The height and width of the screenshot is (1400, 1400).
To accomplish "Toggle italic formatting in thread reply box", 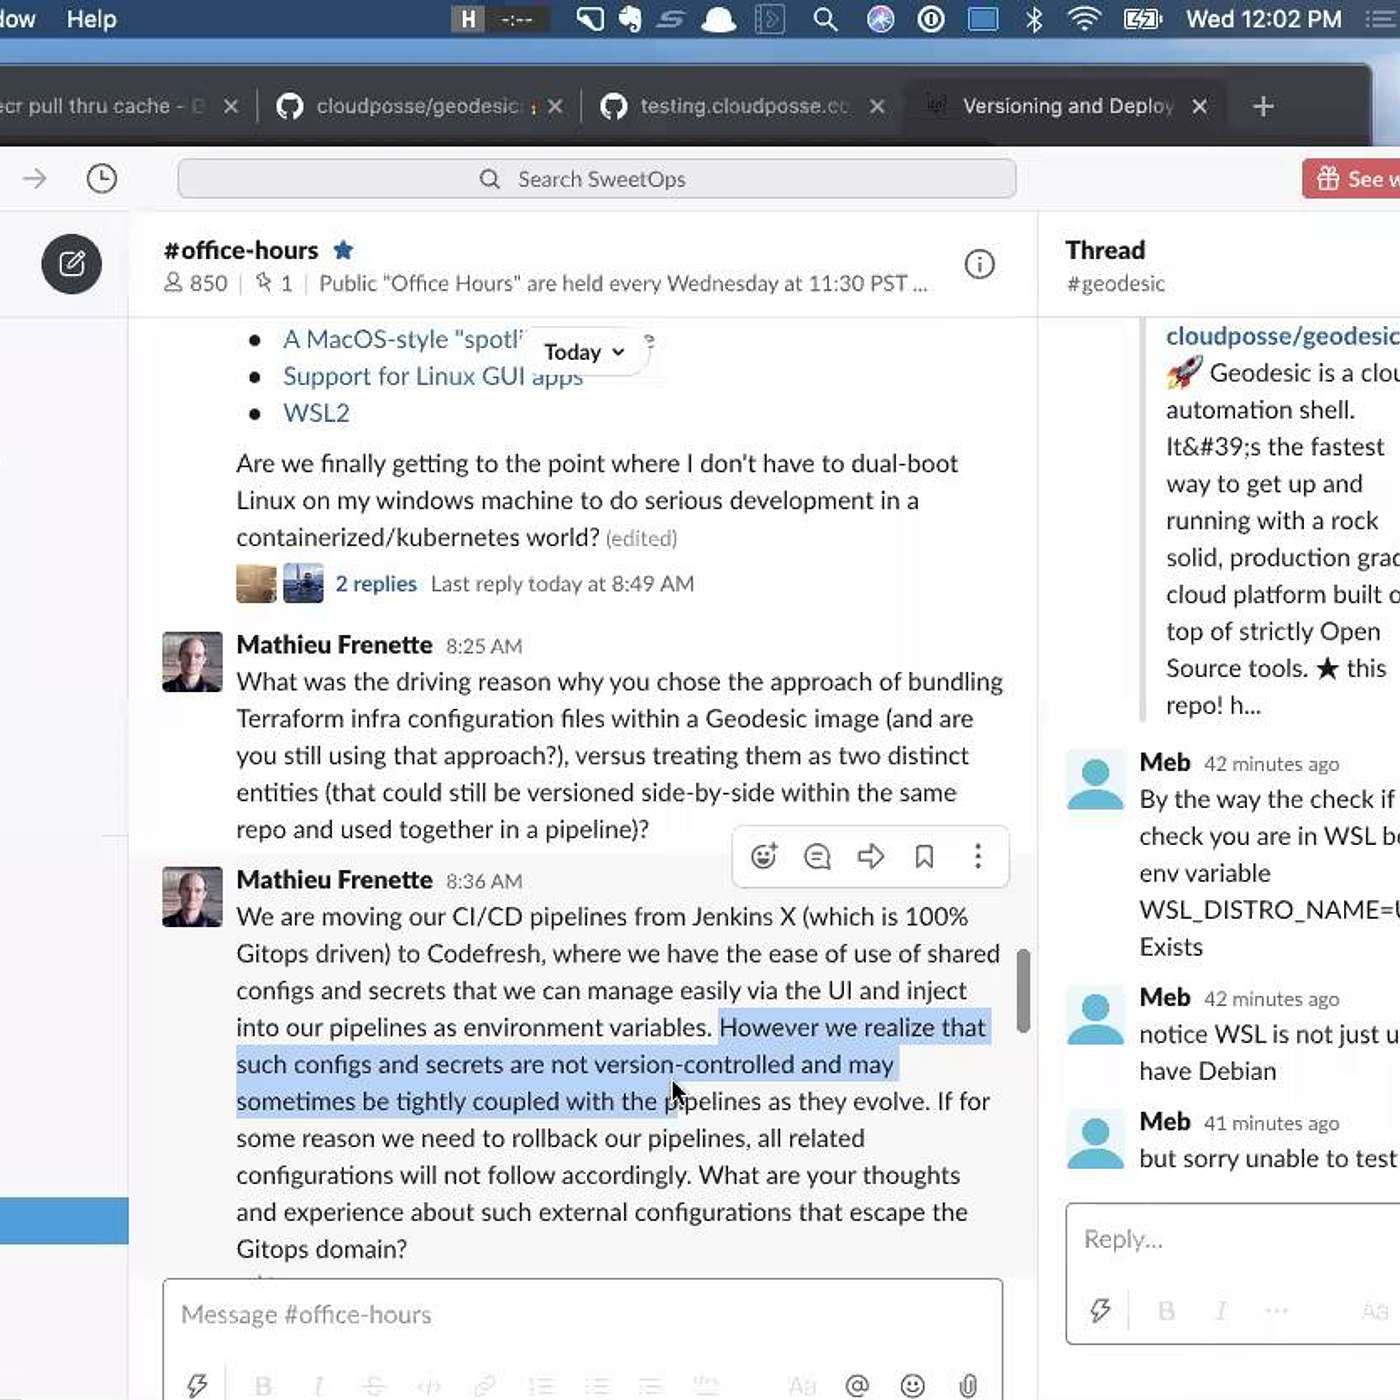I will click(x=1220, y=1311).
